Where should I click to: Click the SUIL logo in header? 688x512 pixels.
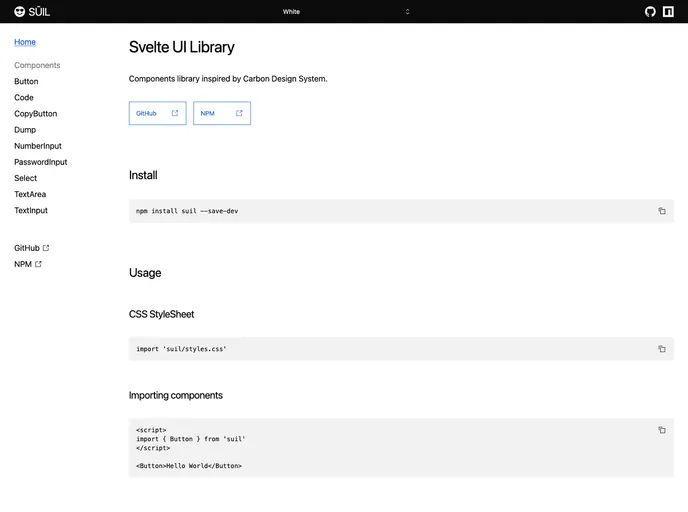(x=32, y=12)
